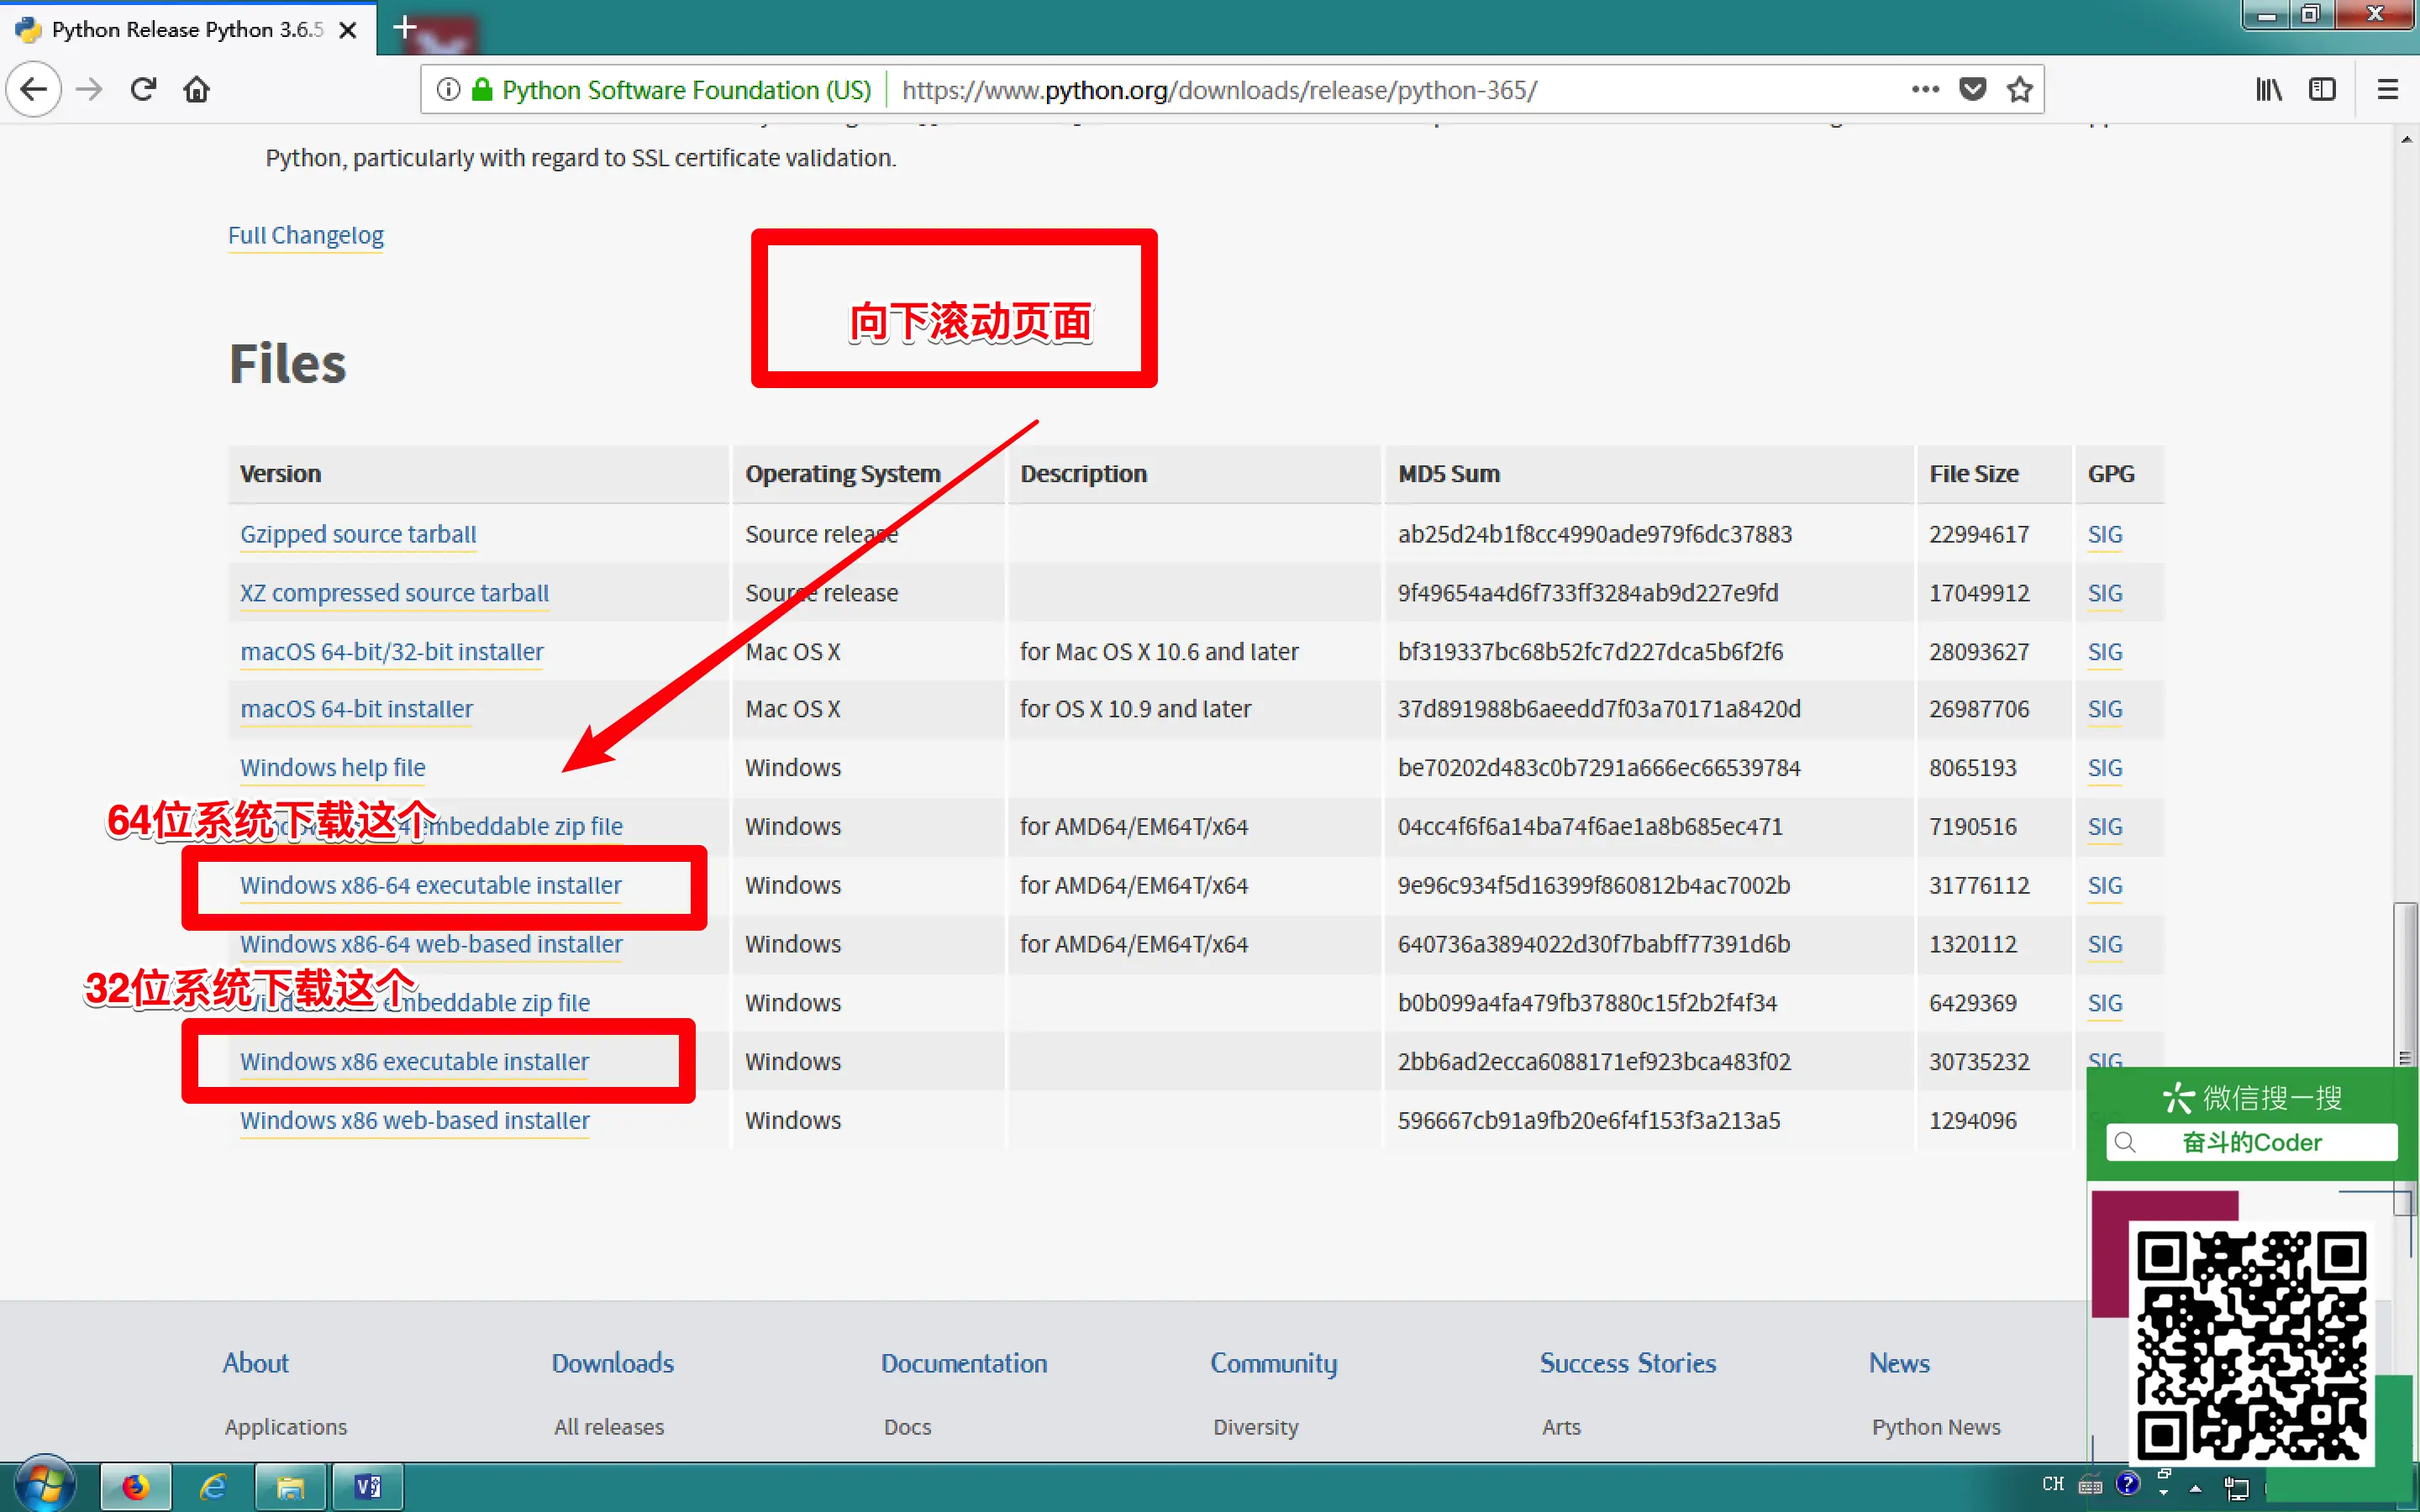Open the page actions three-dot menu
The width and height of the screenshot is (2420, 1512).
(1925, 90)
